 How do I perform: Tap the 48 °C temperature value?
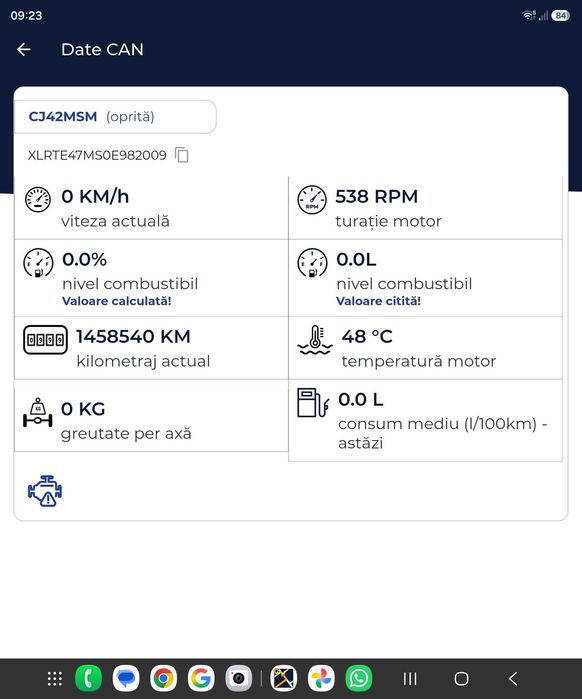pos(367,337)
